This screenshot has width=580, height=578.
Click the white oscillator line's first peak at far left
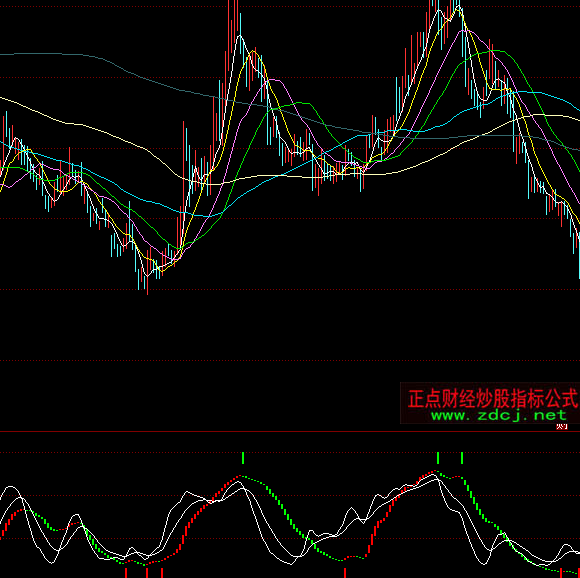11,487
